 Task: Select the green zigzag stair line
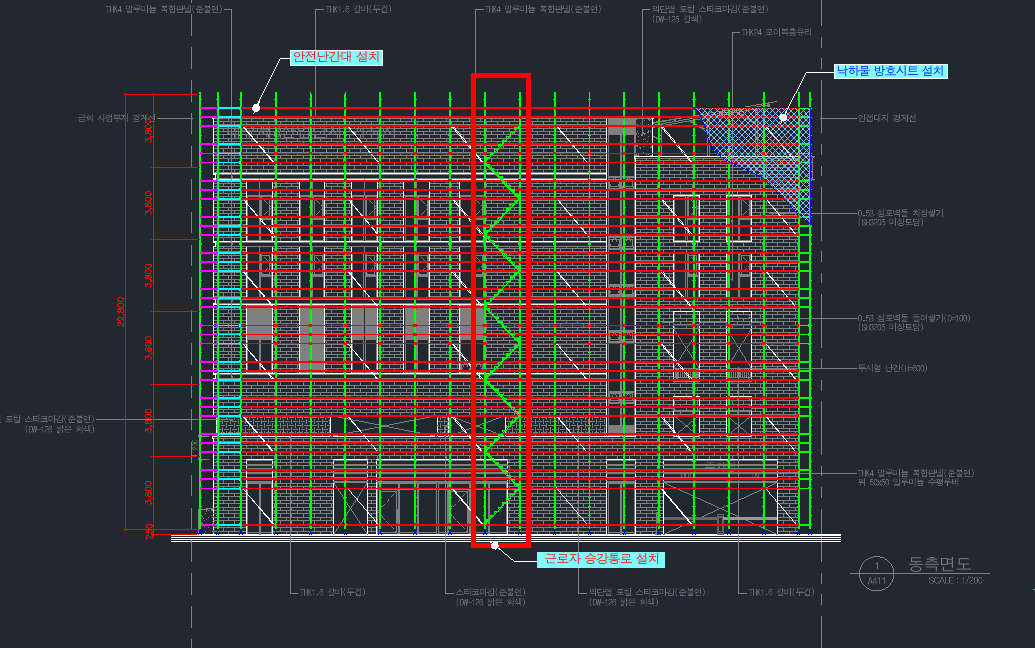click(502, 323)
